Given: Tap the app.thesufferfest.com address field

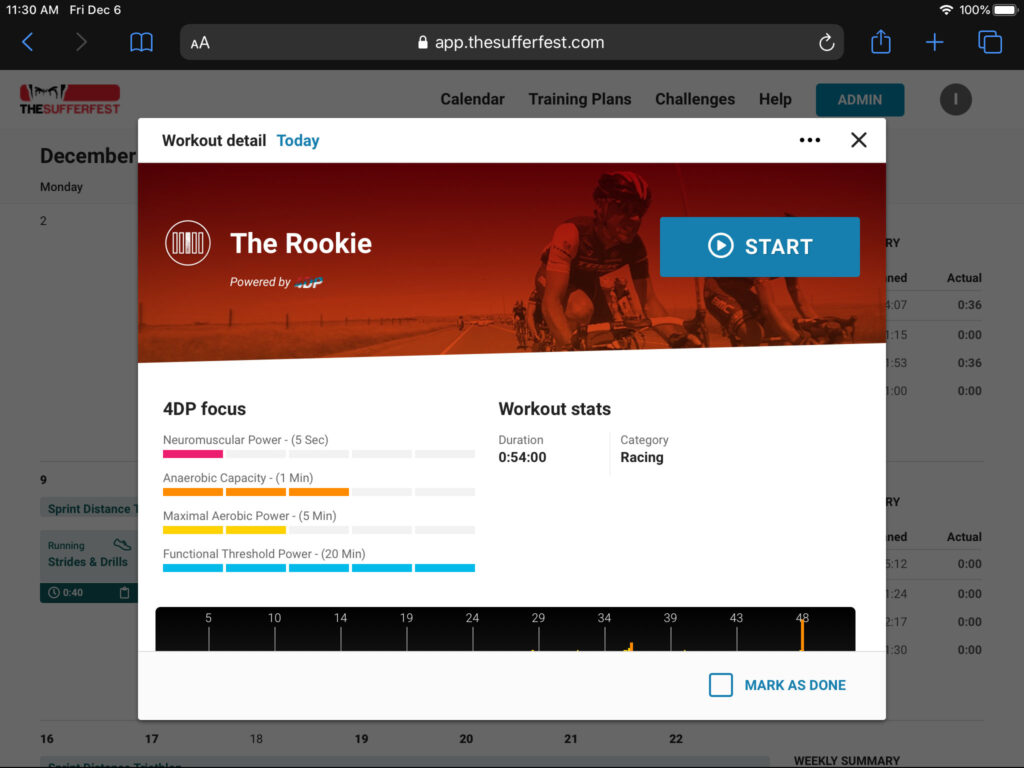Looking at the screenshot, I should (511, 42).
